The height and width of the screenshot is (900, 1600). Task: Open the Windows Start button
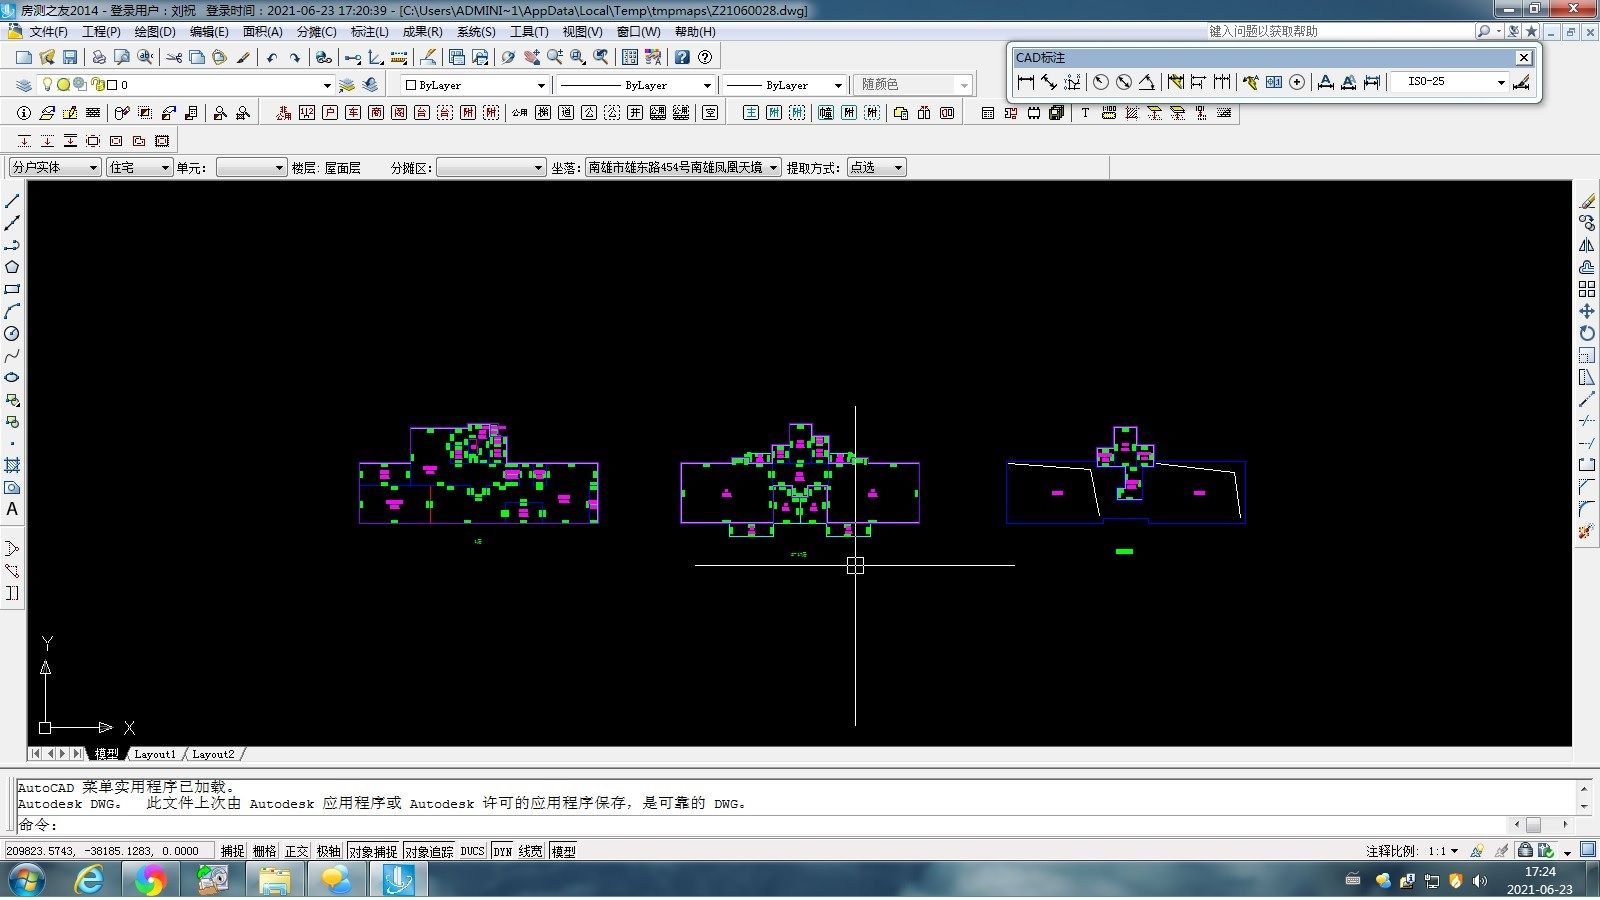coord(26,881)
